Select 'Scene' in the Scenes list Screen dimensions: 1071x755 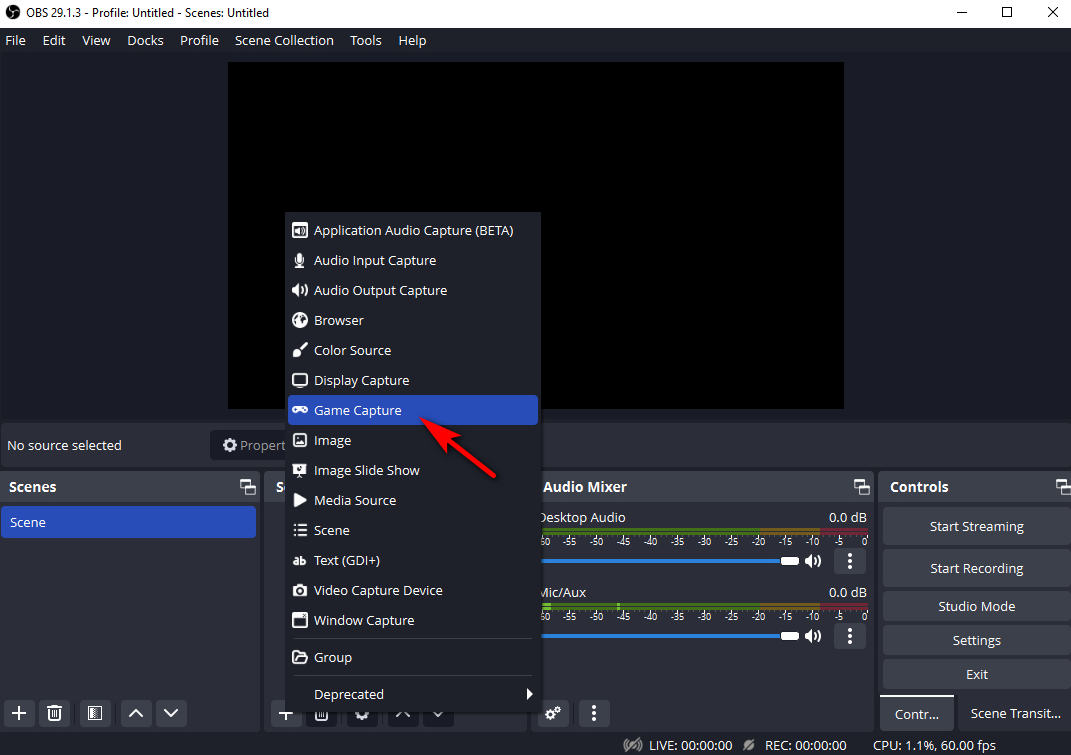pos(128,522)
